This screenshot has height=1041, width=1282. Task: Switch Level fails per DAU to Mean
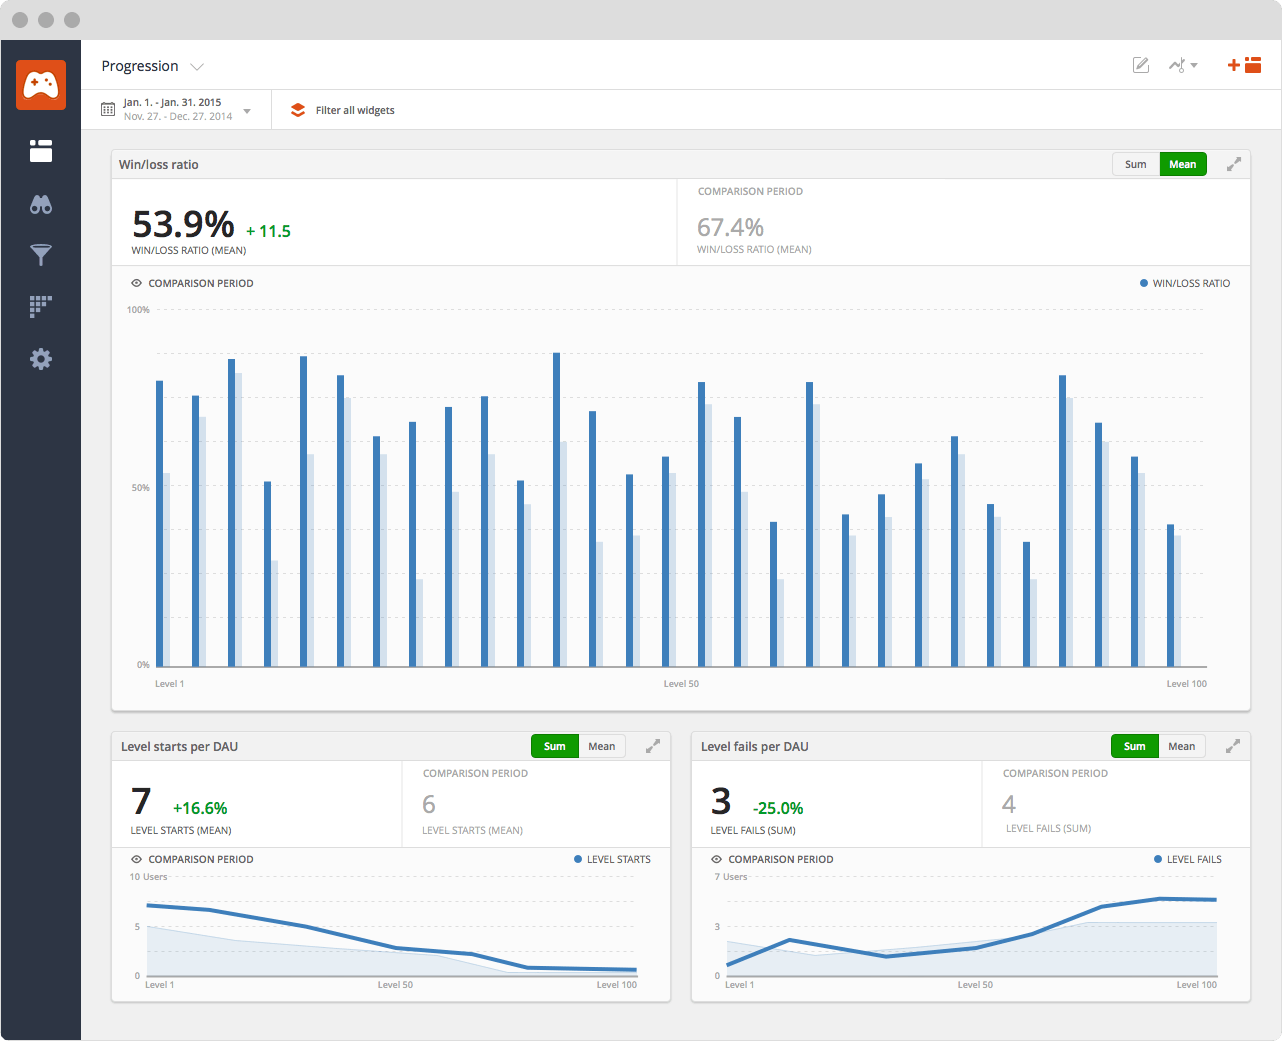coord(1181,746)
